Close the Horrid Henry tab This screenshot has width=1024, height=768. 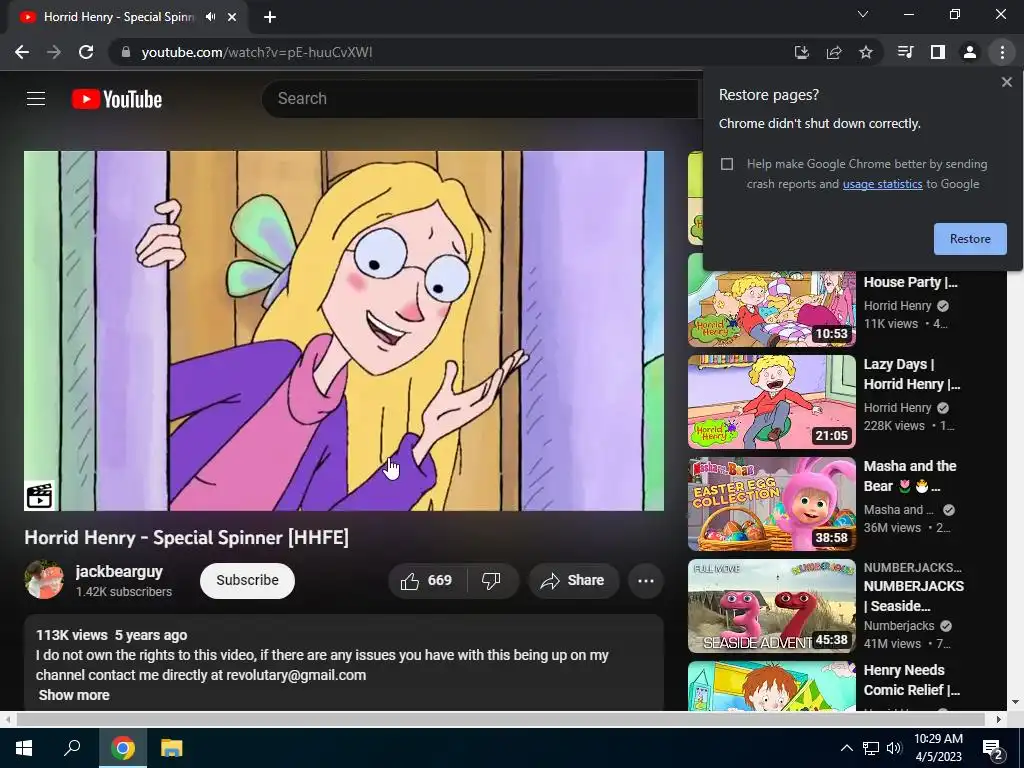click(x=232, y=17)
